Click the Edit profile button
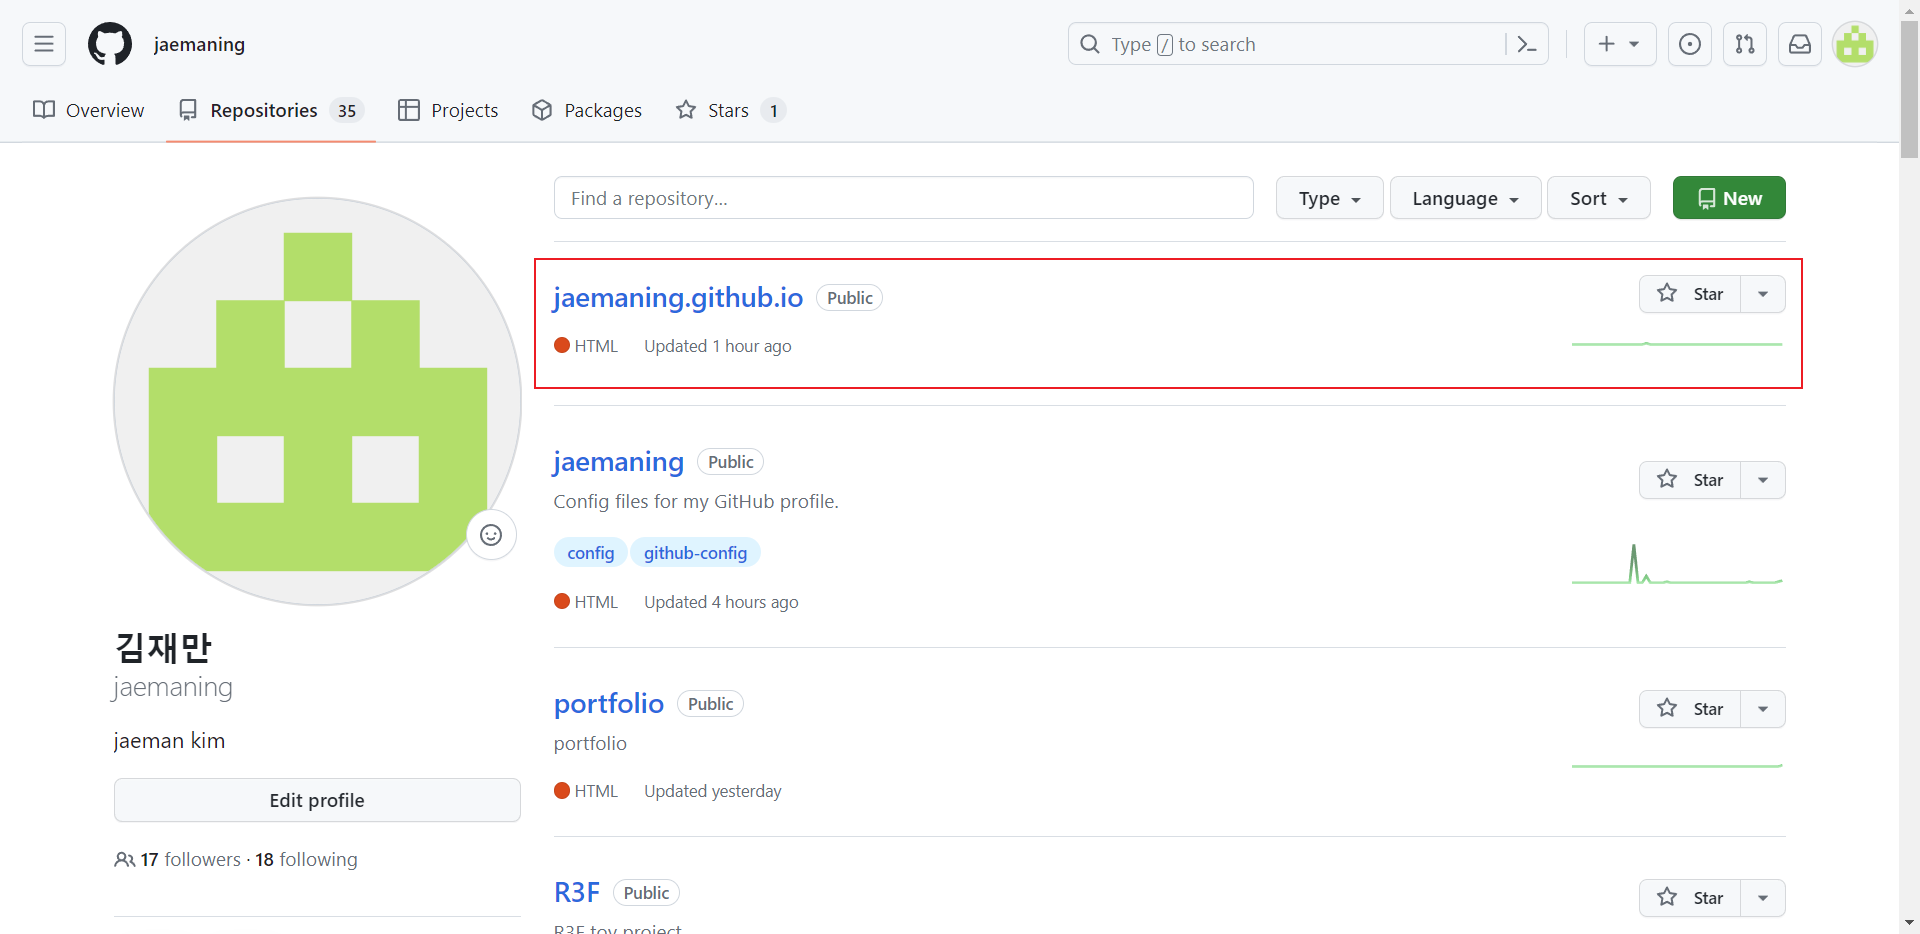The width and height of the screenshot is (1920, 934). coord(317,800)
